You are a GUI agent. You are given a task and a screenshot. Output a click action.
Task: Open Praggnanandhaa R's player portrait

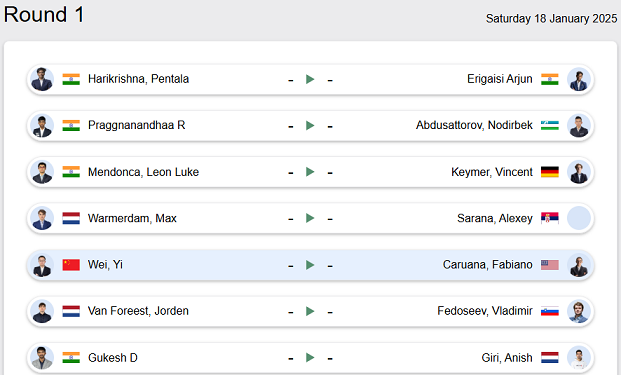tap(42, 126)
